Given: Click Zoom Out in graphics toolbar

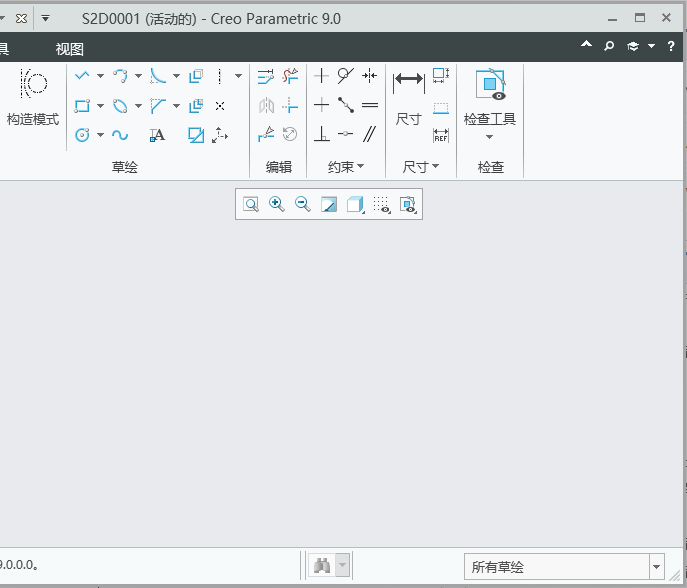Looking at the screenshot, I should (x=303, y=205).
